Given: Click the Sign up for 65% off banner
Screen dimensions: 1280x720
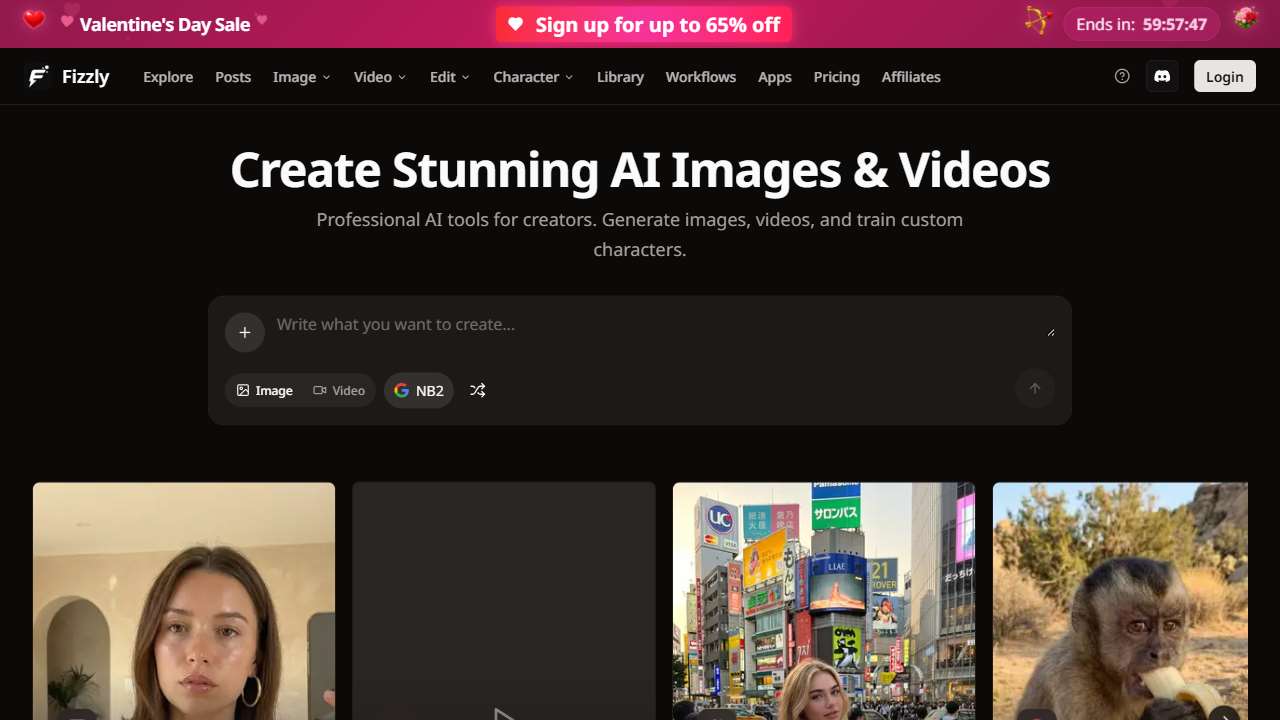Looking at the screenshot, I should click(x=644, y=25).
